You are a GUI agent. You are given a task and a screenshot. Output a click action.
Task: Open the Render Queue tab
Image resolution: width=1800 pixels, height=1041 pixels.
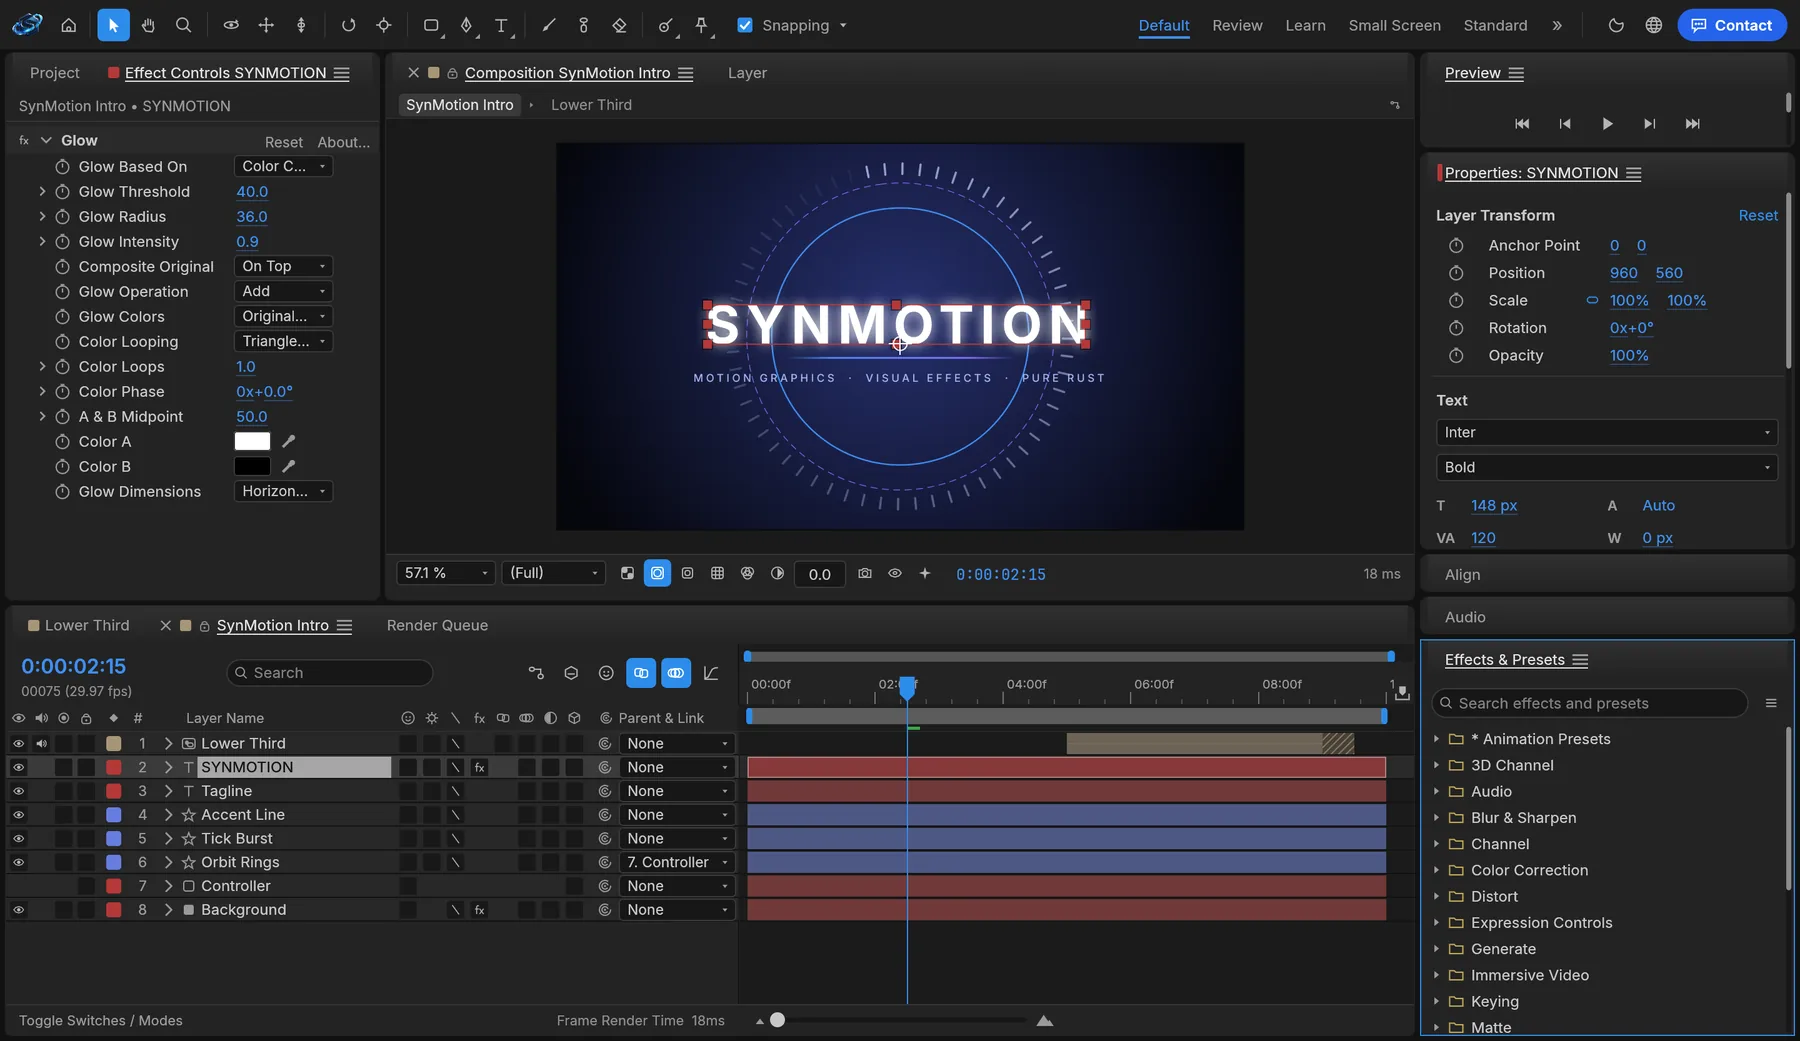[437, 625]
